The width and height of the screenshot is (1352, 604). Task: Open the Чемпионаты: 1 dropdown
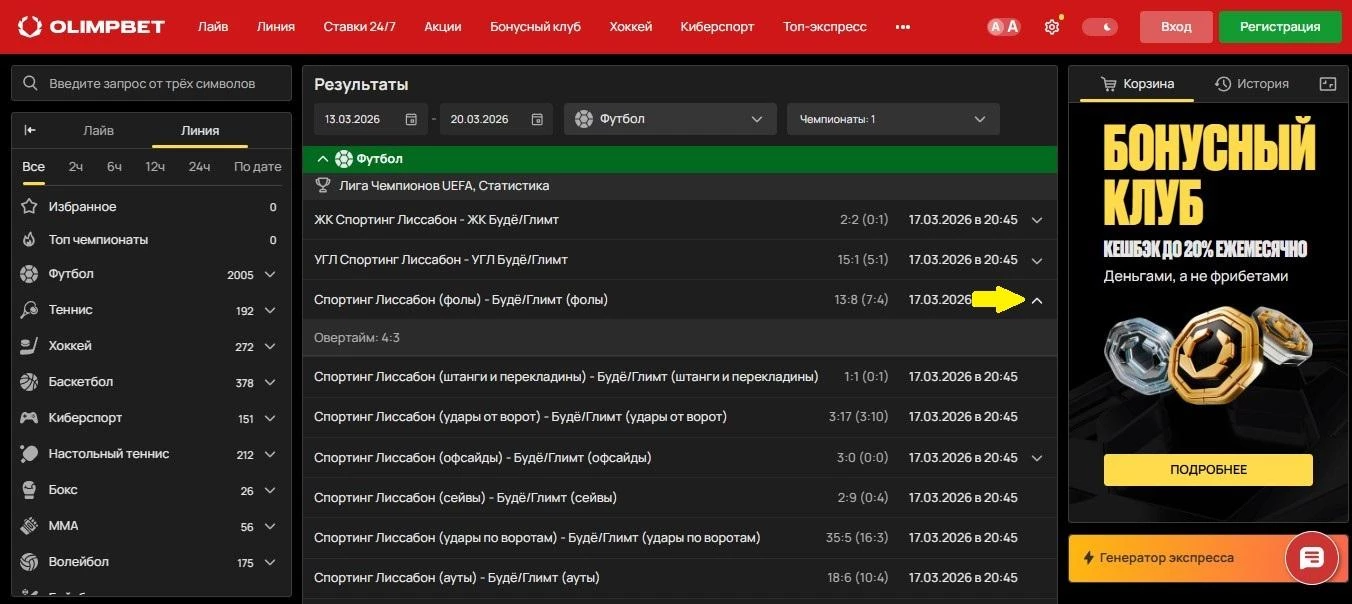891,118
